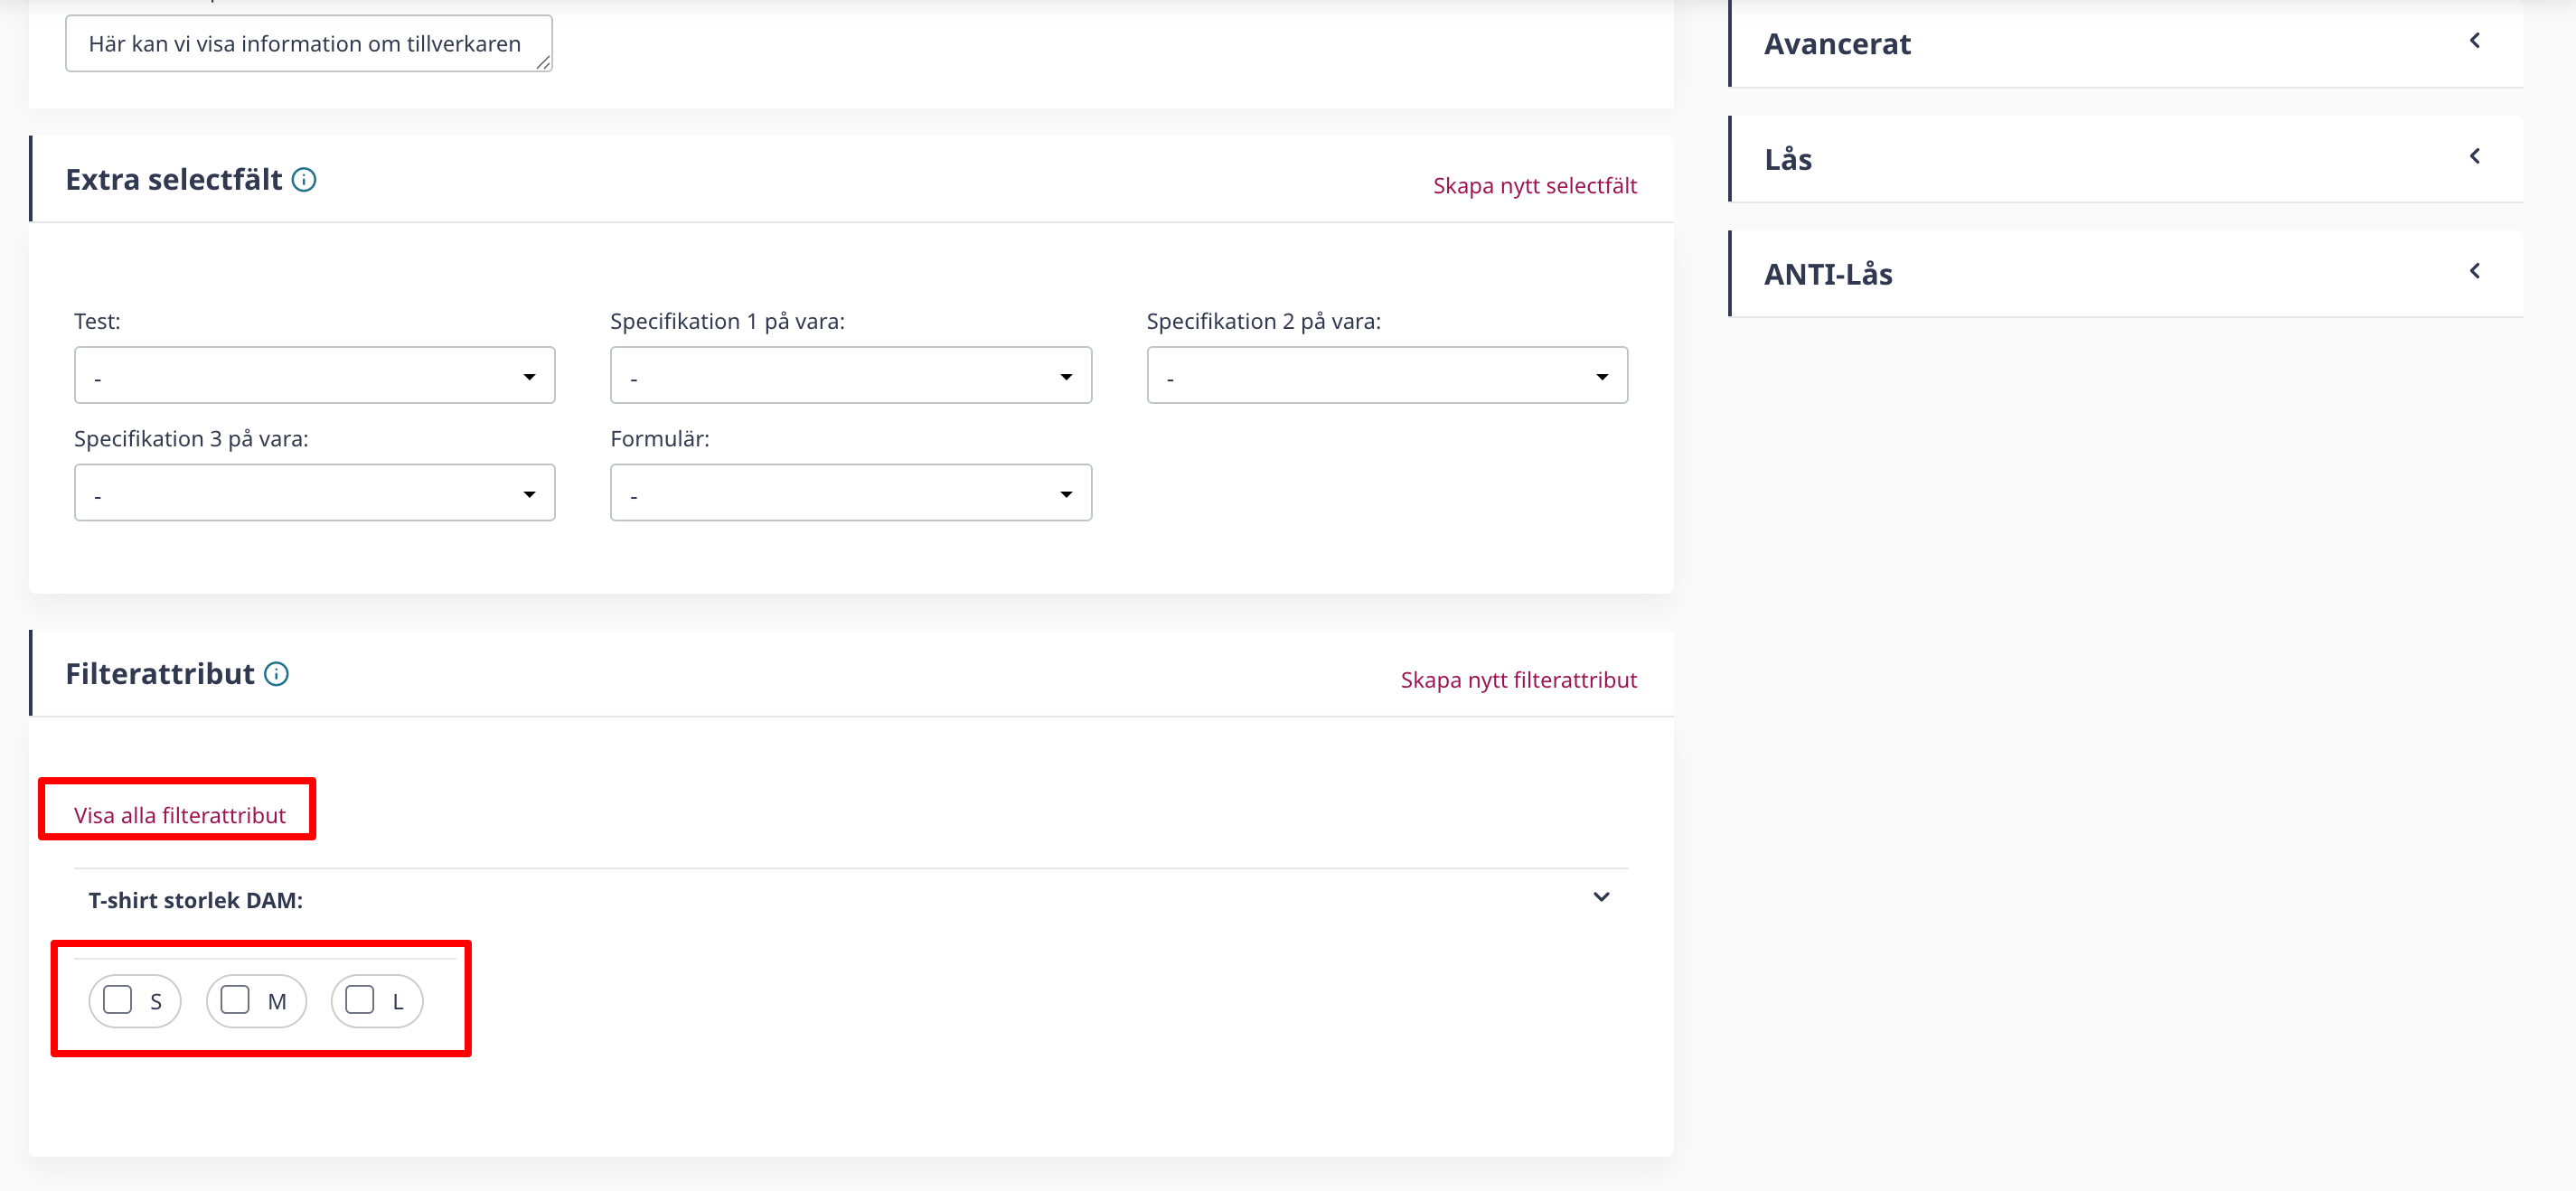The height and width of the screenshot is (1191, 2576).
Task: Click Skapa nytt selectfält link
Action: 1535,186
